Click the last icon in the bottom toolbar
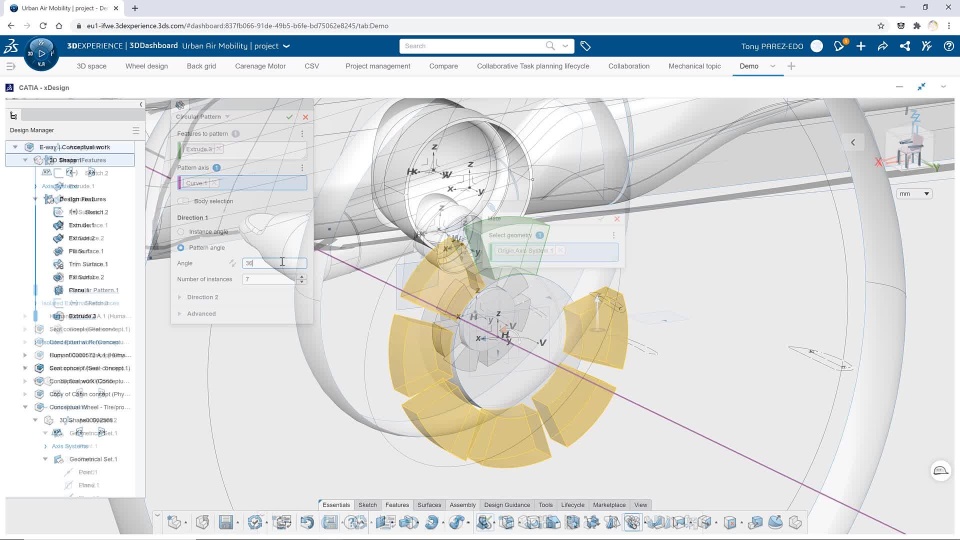The width and height of the screenshot is (960, 540). (795, 522)
